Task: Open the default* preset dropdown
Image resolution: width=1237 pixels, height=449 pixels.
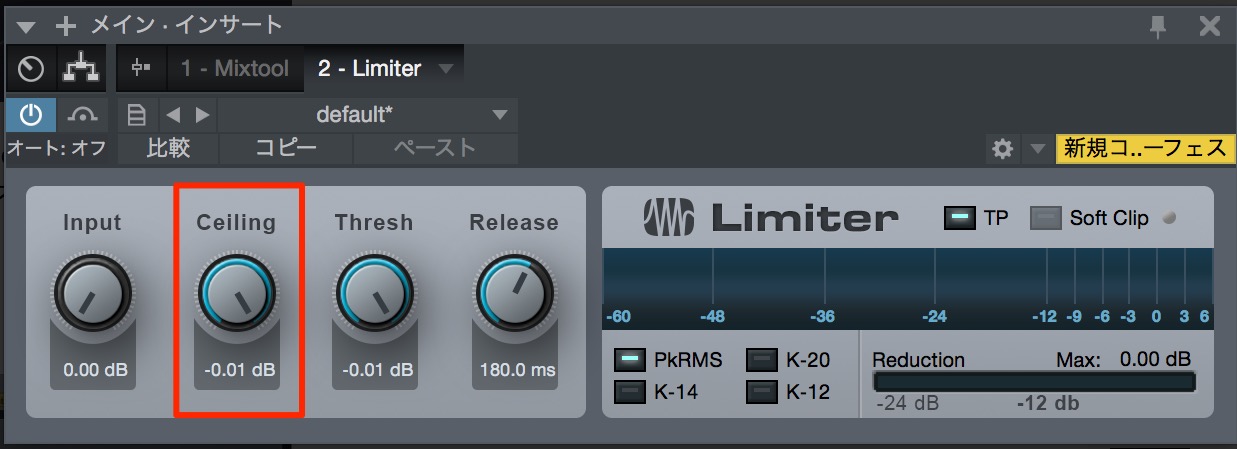Action: click(x=367, y=115)
